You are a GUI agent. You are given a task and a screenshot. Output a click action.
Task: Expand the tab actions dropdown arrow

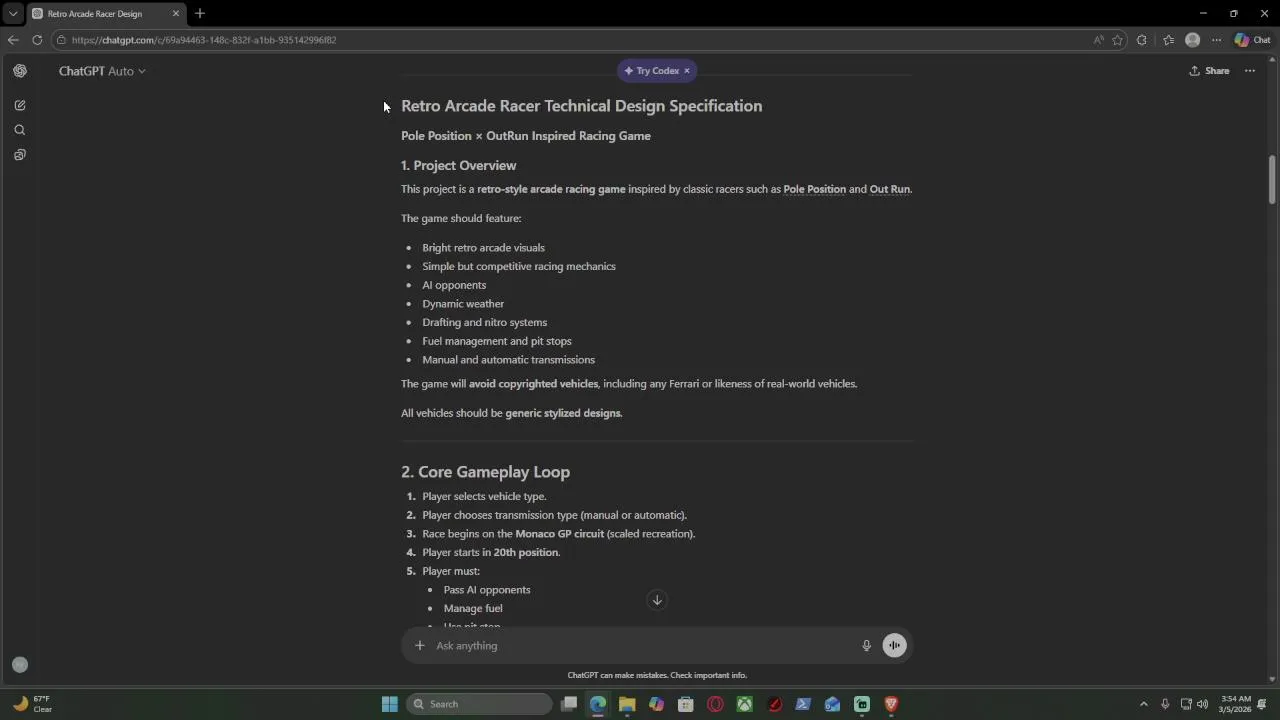[13, 14]
